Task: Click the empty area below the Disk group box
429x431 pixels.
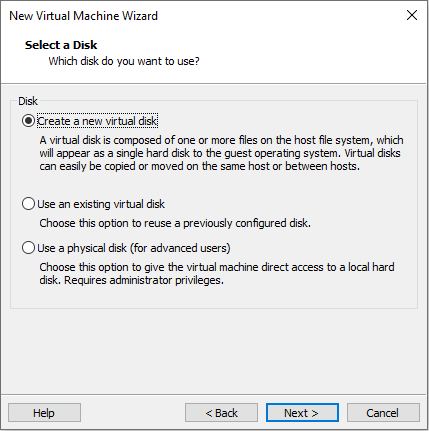Action: click(x=214, y=350)
